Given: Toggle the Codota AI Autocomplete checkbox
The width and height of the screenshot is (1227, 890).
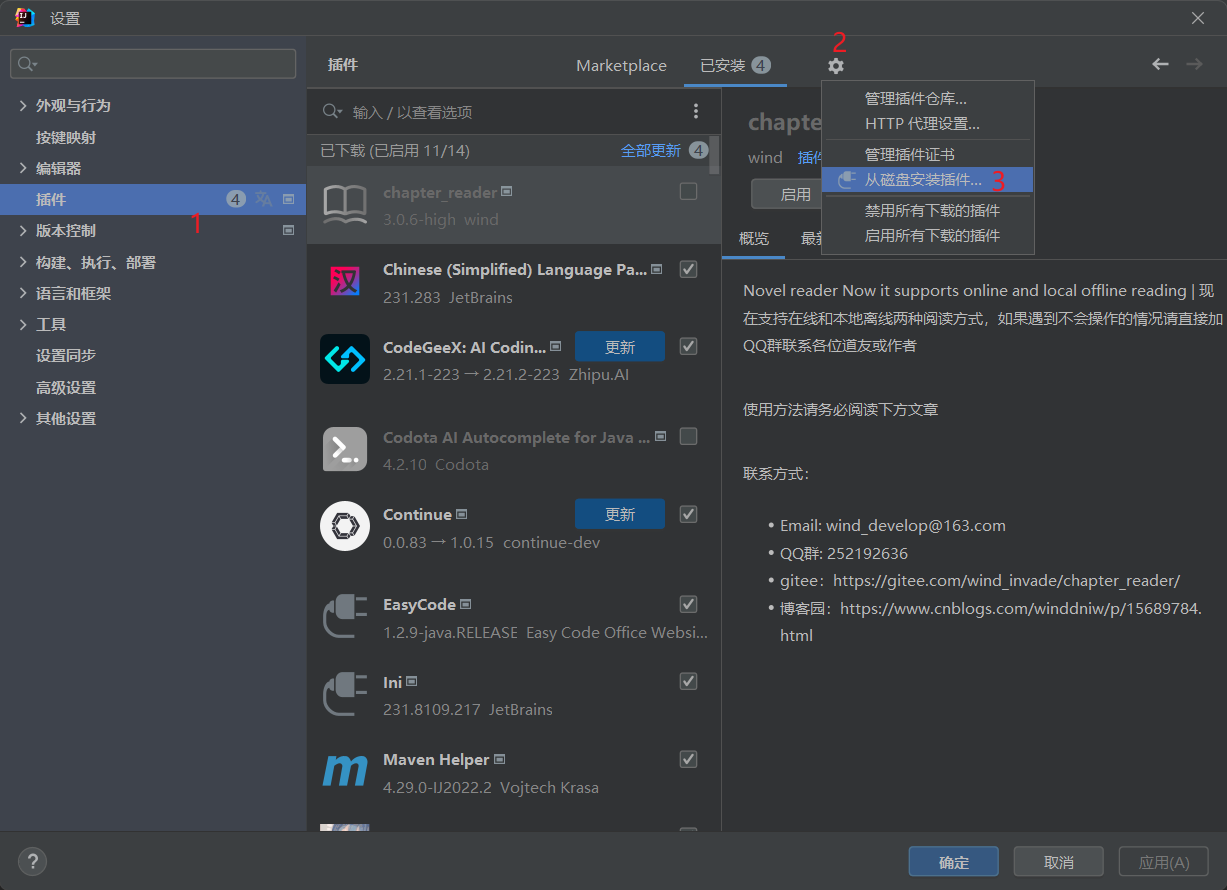Looking at the screenshot, I should tap(688, 436).
